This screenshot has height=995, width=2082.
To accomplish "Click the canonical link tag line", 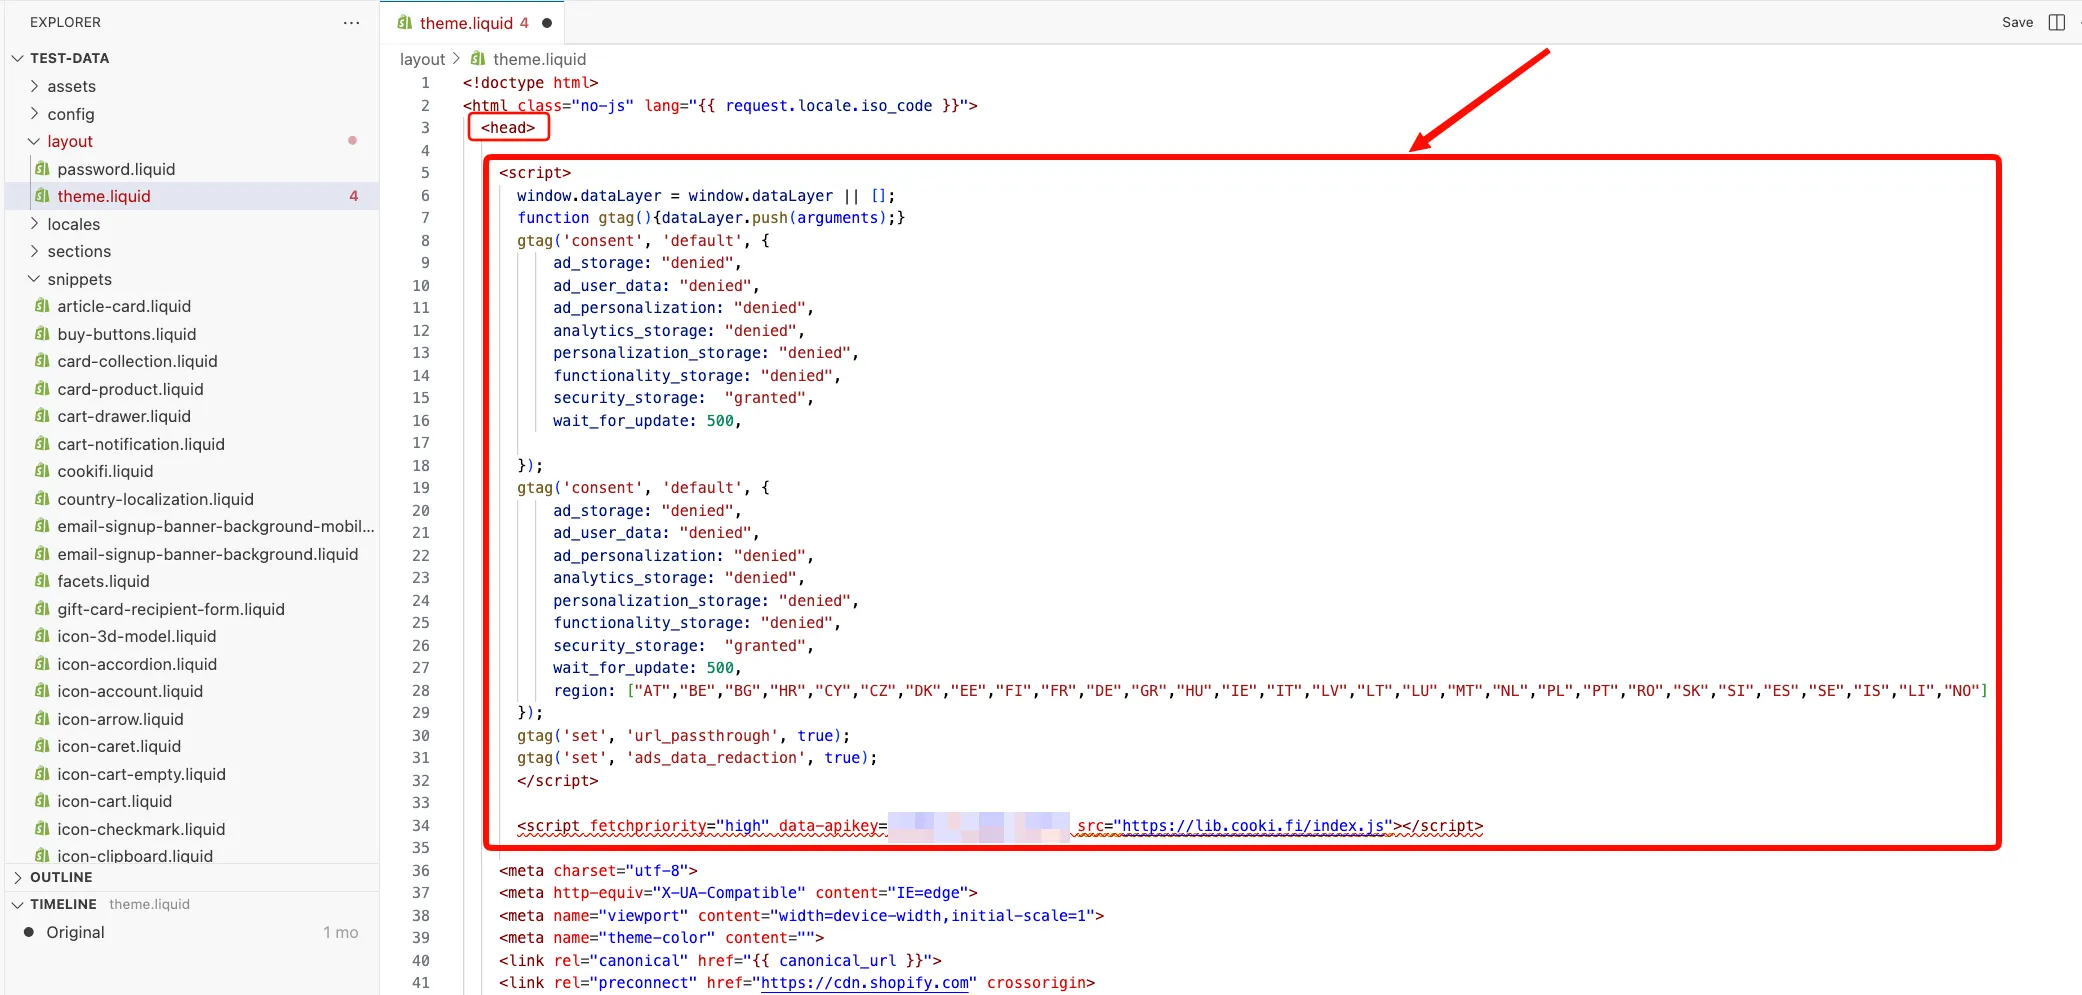I will 720,961.
